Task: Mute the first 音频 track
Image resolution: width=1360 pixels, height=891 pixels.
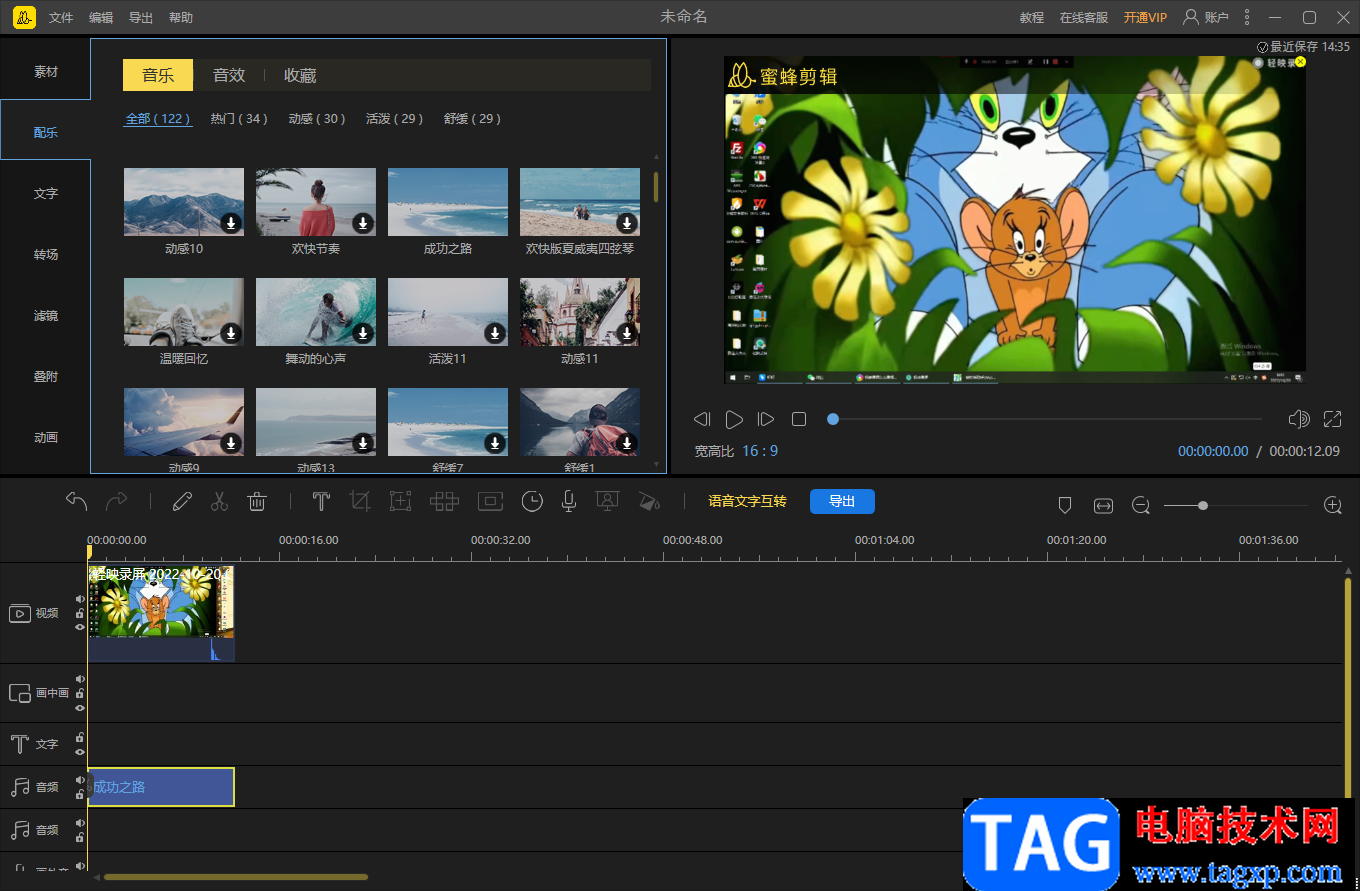Action: [80, 780]
